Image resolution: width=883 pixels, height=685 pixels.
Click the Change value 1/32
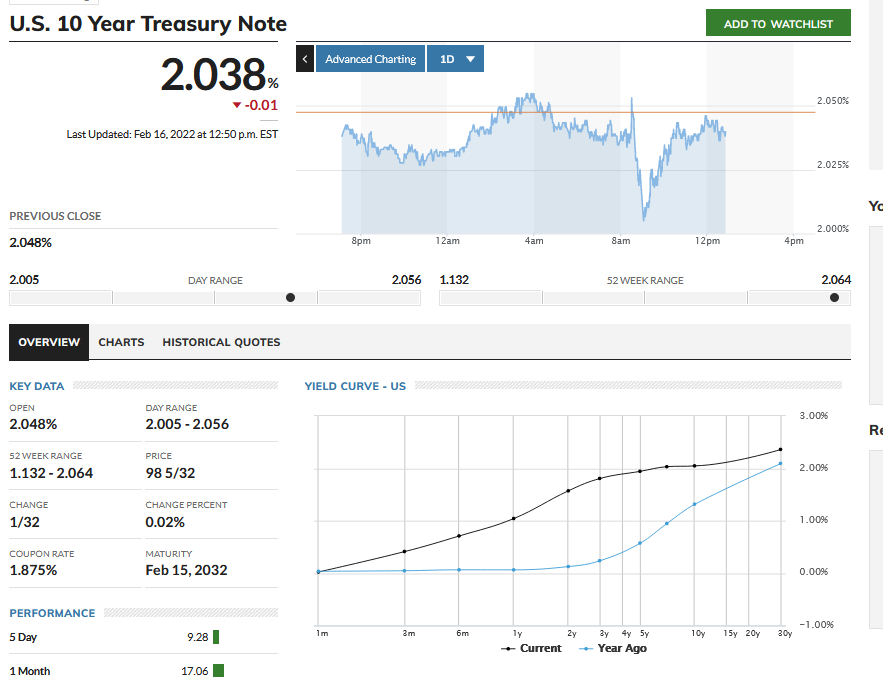click(x=24, y=522)
